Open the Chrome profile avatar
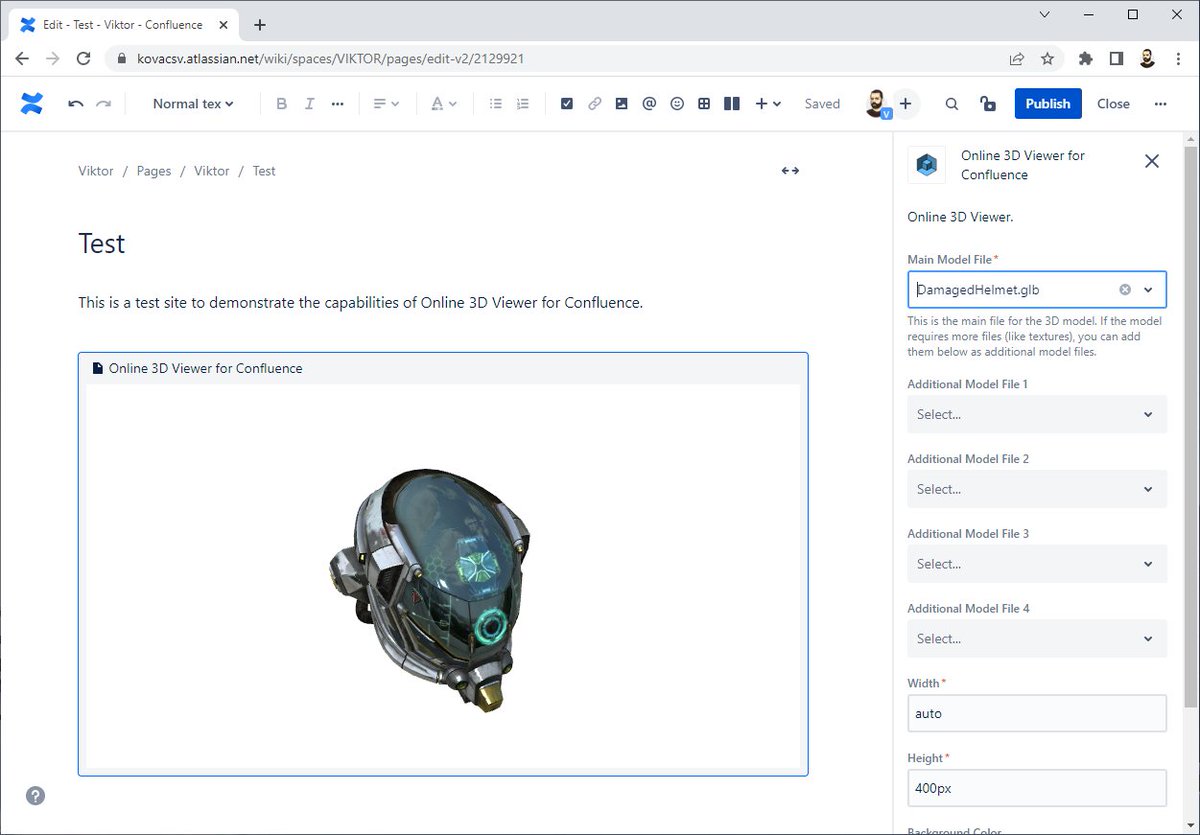Screen dimensions: 1200x835 click(1147, 58)
